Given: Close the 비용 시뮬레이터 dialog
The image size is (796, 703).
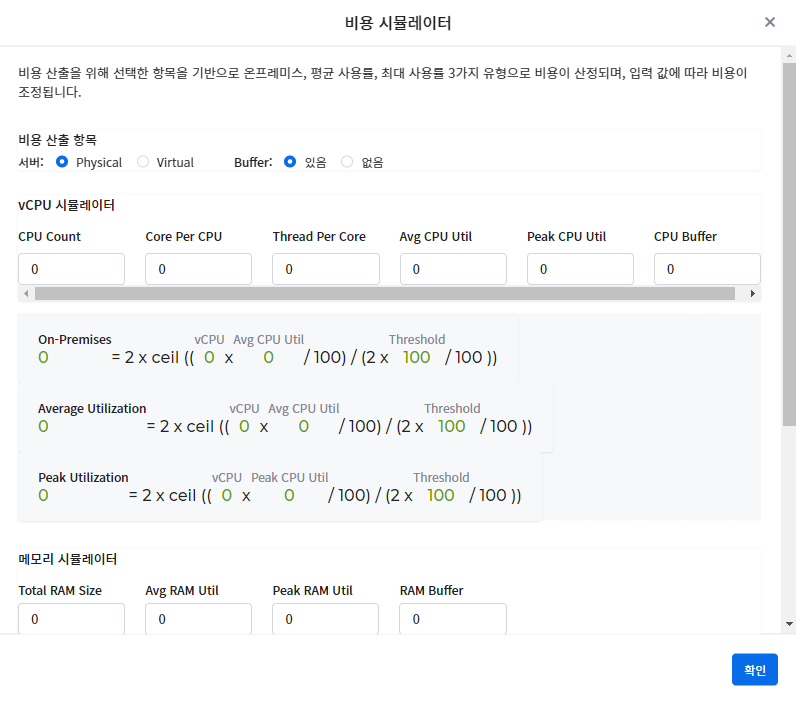Looking at the screenshot, I should (769, 22).
